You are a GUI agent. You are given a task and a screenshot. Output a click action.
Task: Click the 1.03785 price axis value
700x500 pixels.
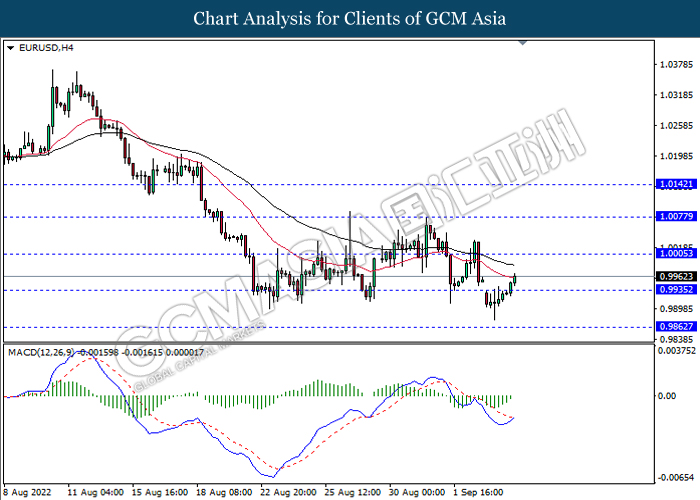click(676, 65)
